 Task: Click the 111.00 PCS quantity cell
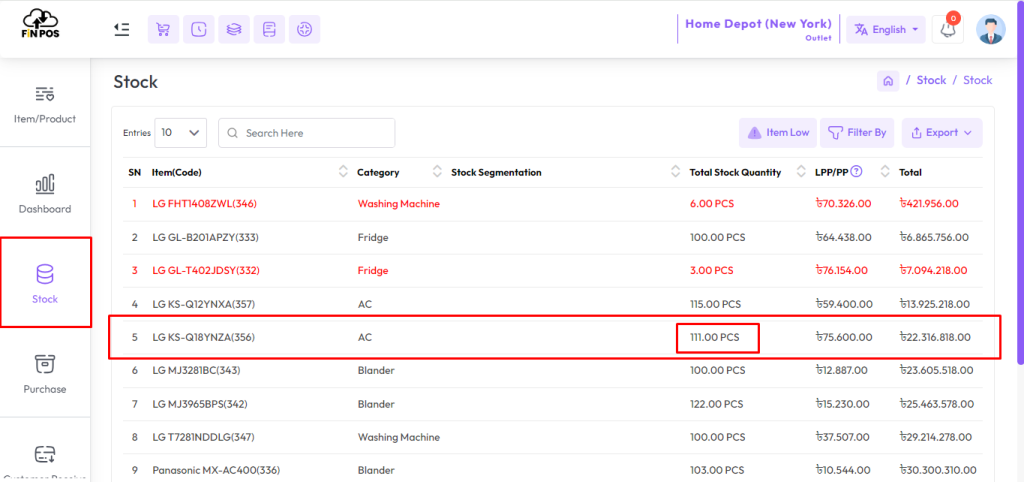click(715, 338)
